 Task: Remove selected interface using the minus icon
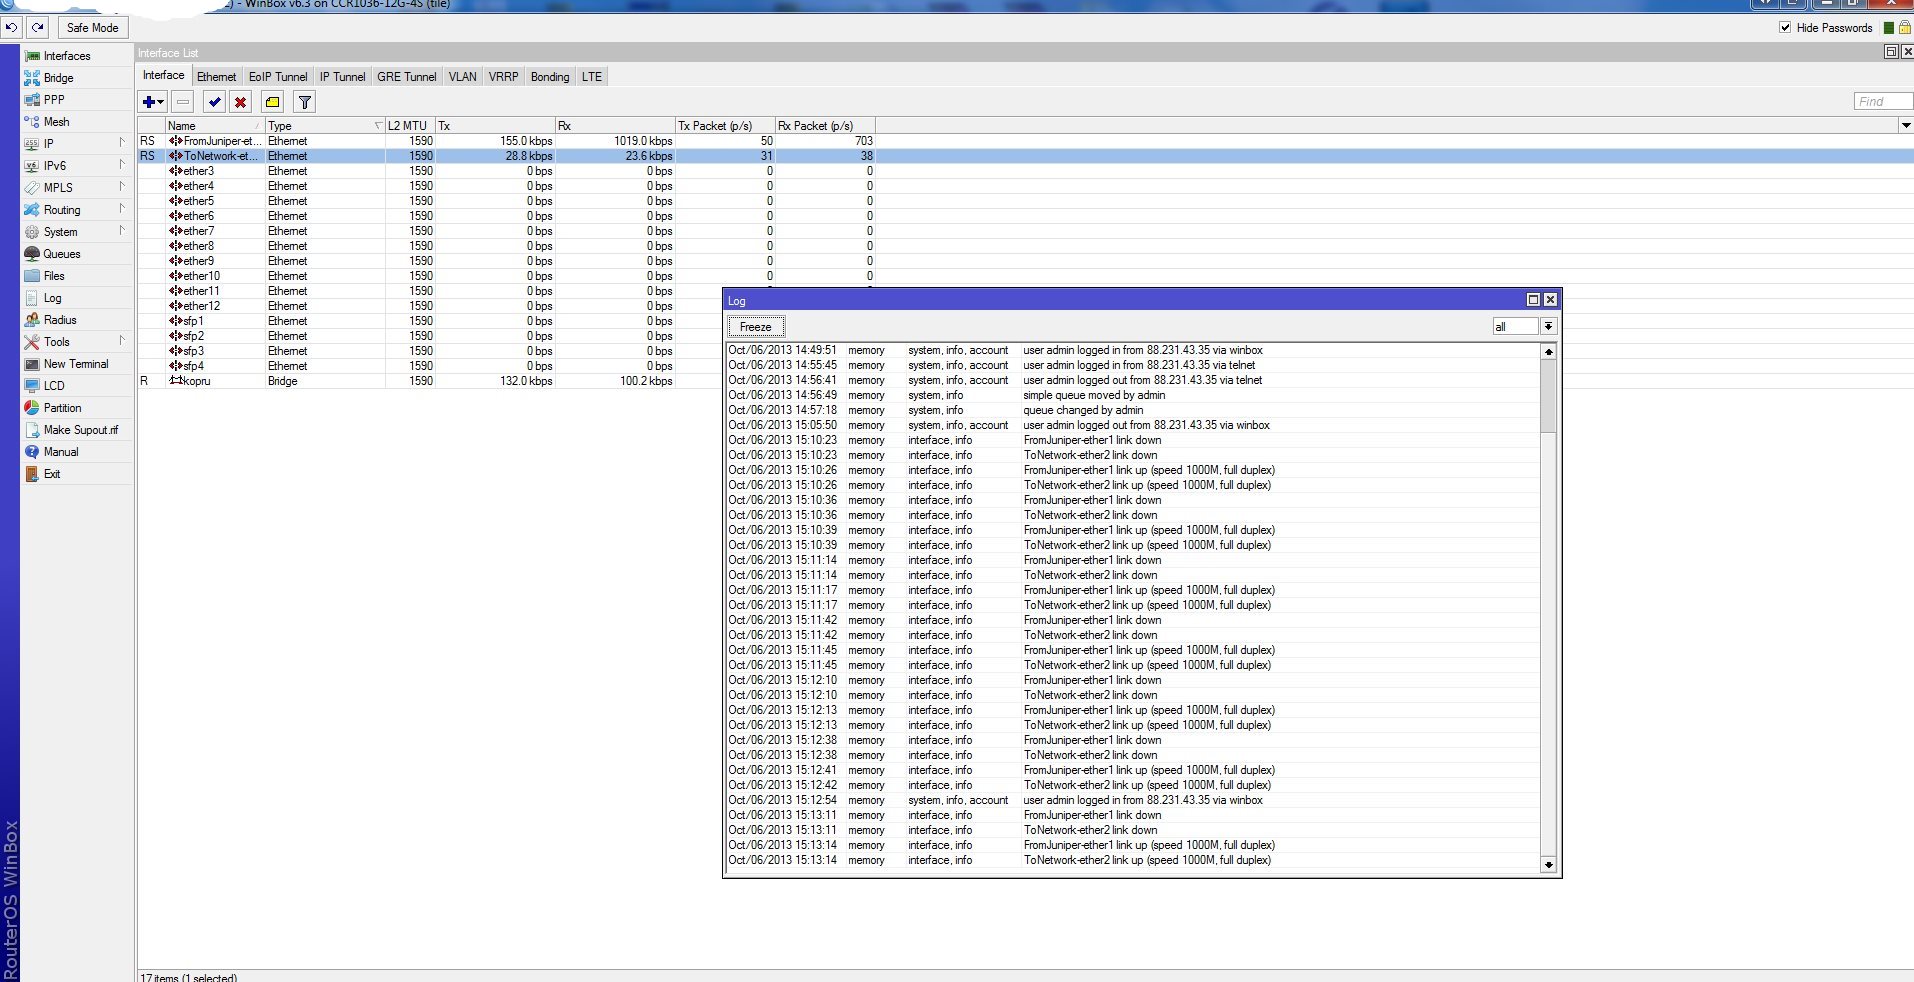pos(182,101)
